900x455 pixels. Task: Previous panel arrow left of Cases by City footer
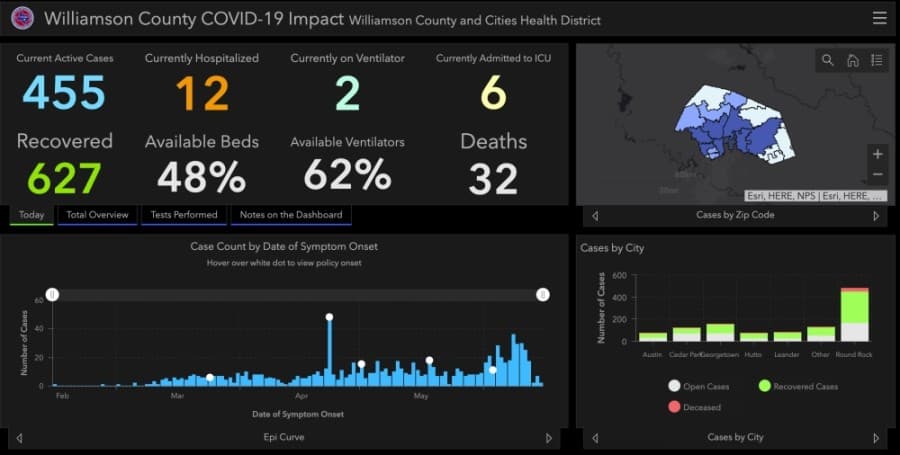pyautogui.click(x=595, y=438)
